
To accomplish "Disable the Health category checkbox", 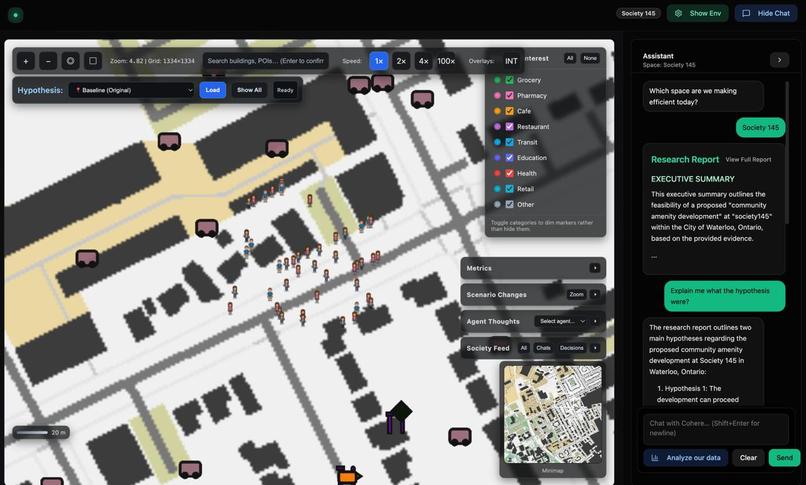I will tap(509, 173).
